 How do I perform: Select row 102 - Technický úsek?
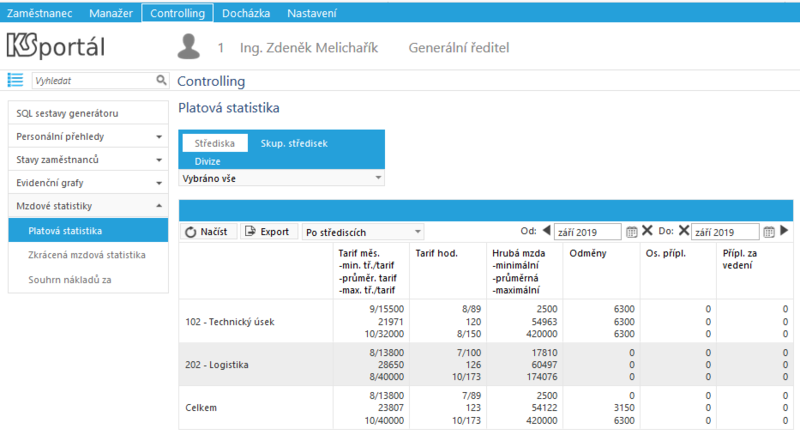point(486,321)
